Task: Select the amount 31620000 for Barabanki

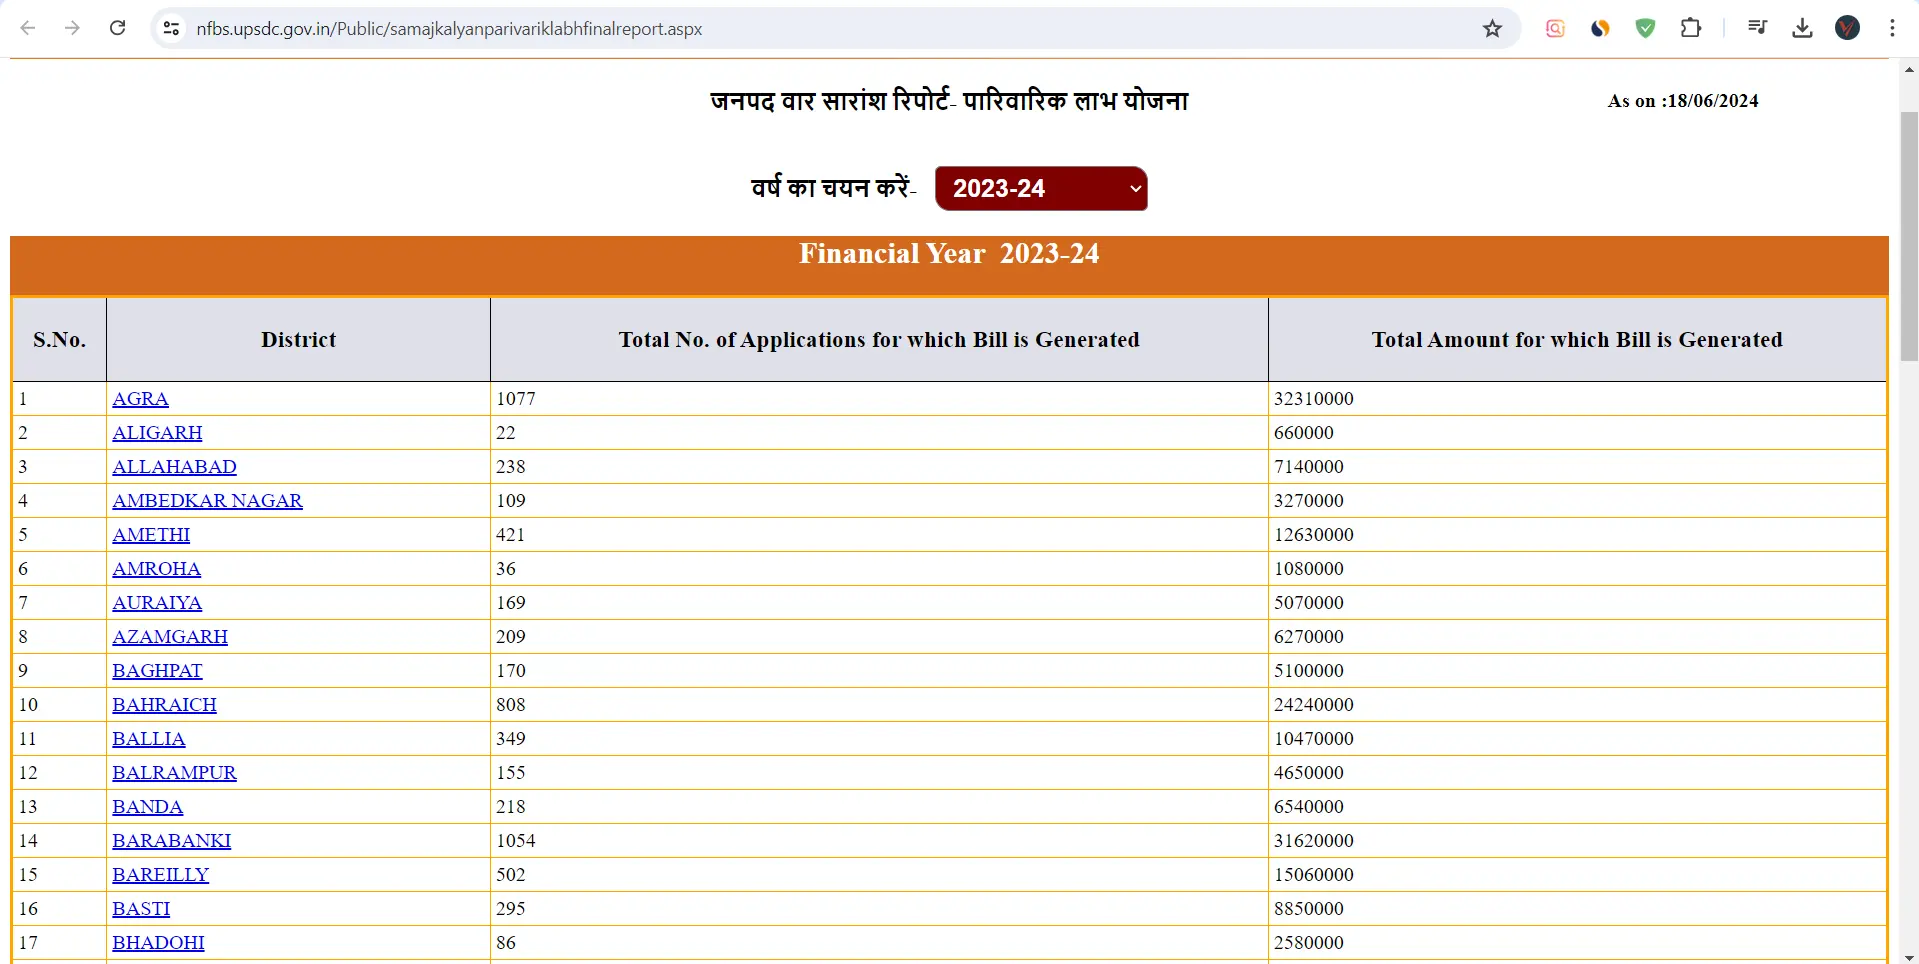Action: coord(1314,840)
